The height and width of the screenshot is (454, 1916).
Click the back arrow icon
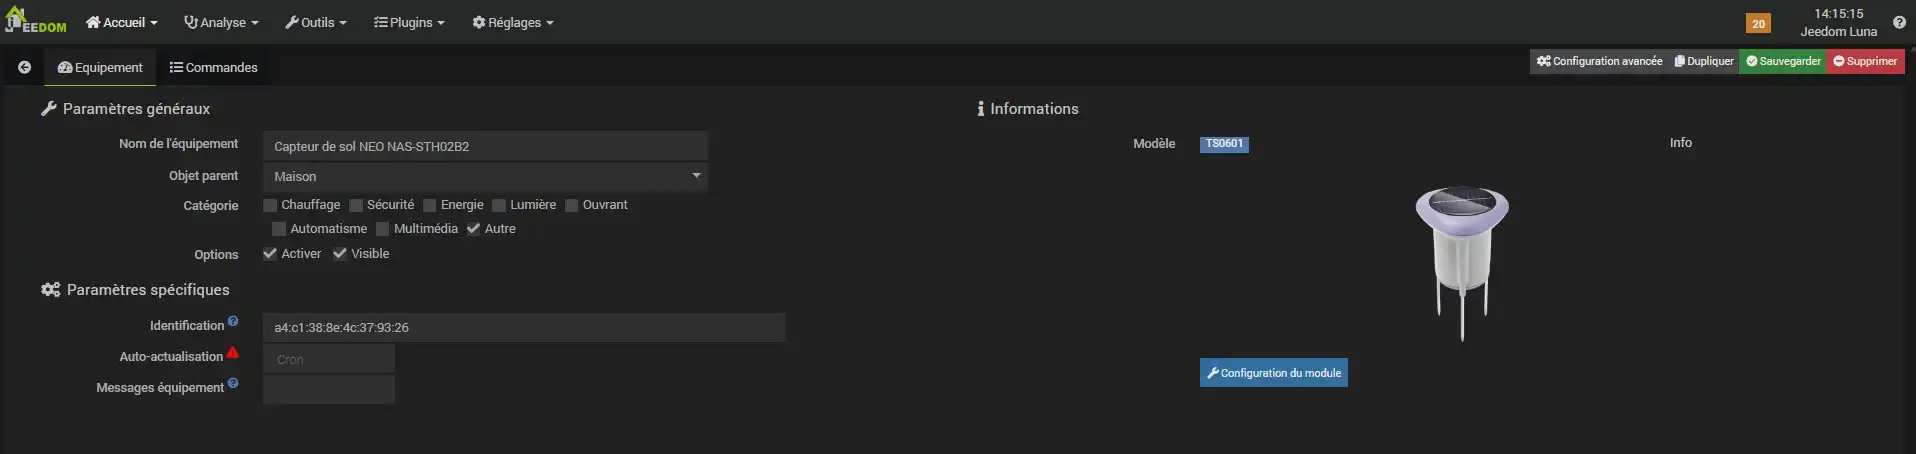(24, 67)
